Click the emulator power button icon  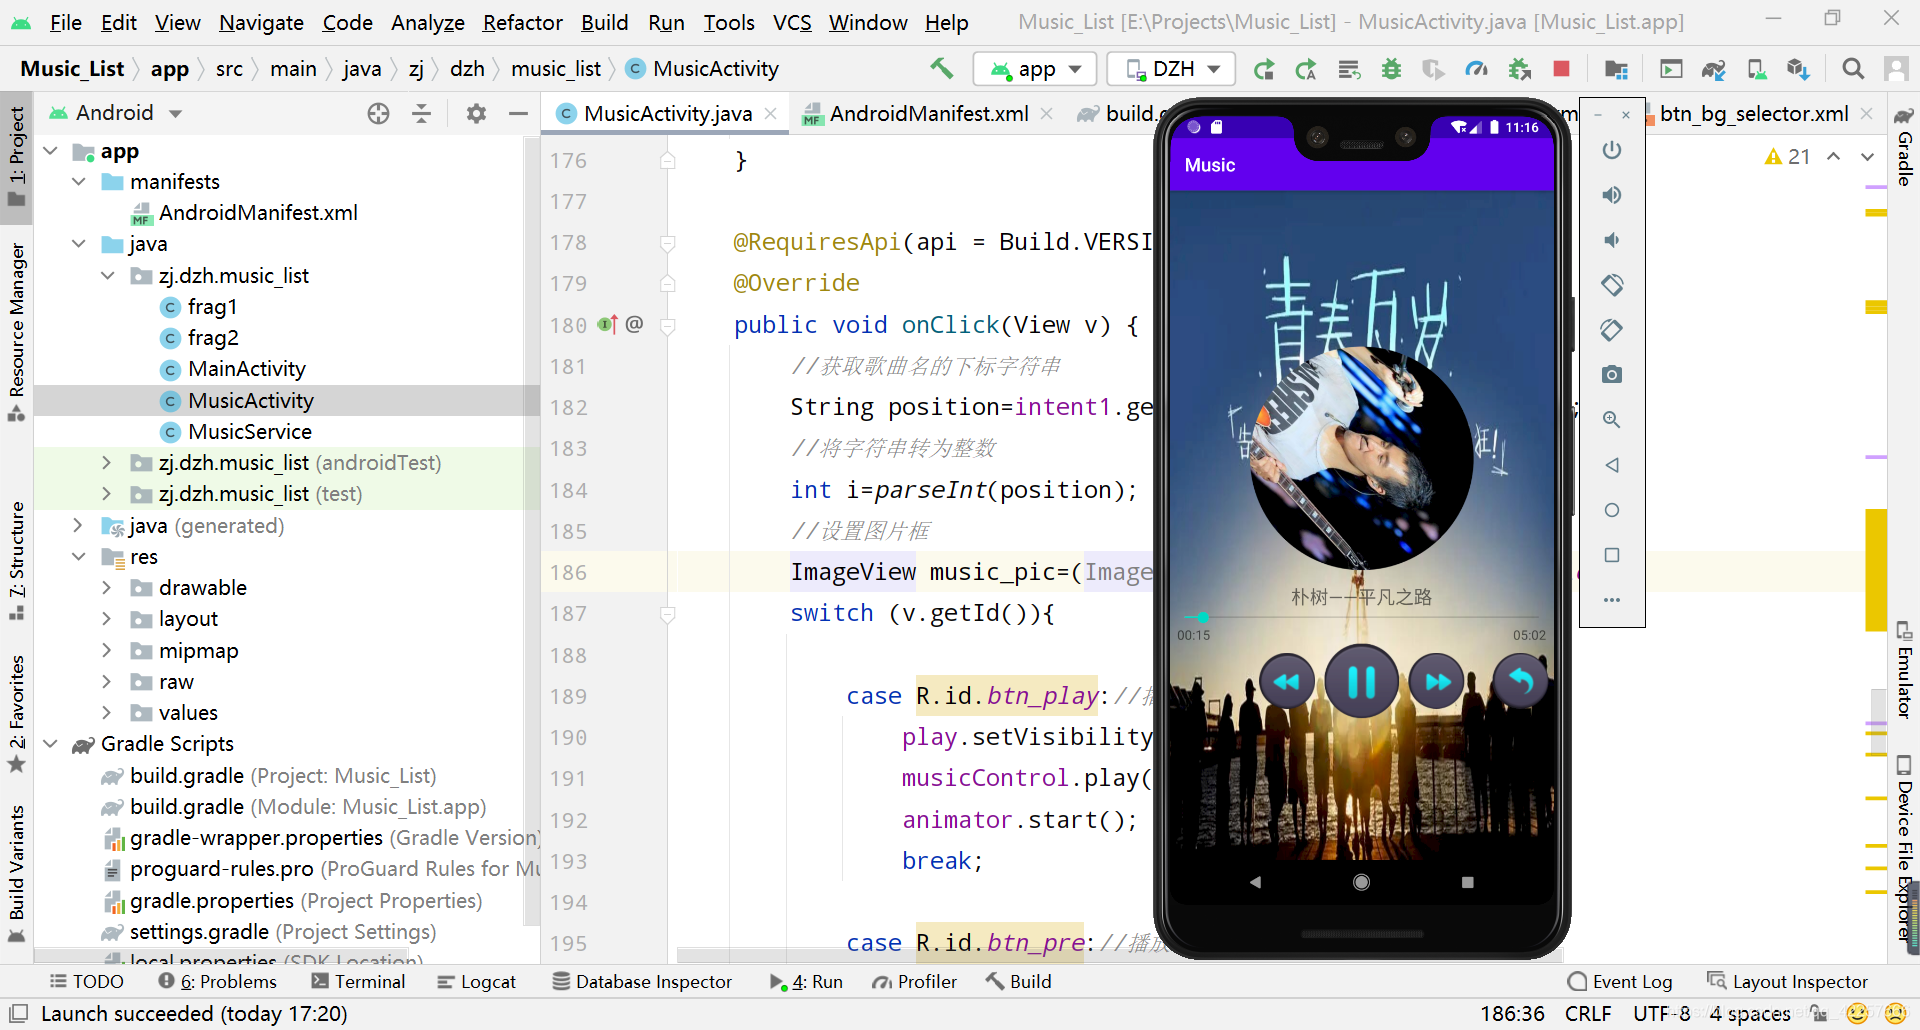coord(1612,150)
